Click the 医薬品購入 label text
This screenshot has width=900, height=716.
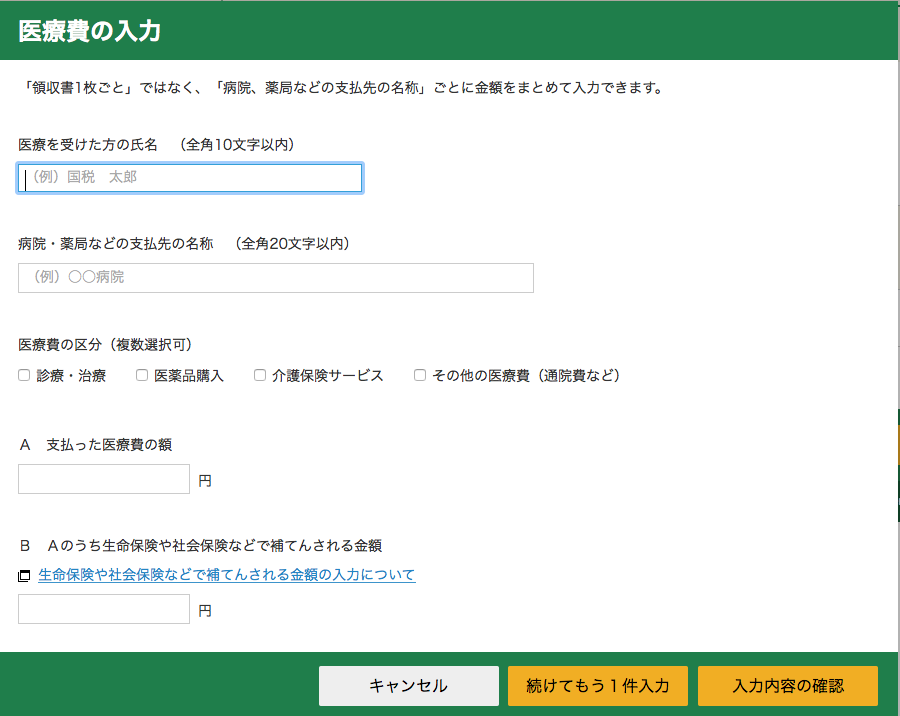tap(189, 376)
